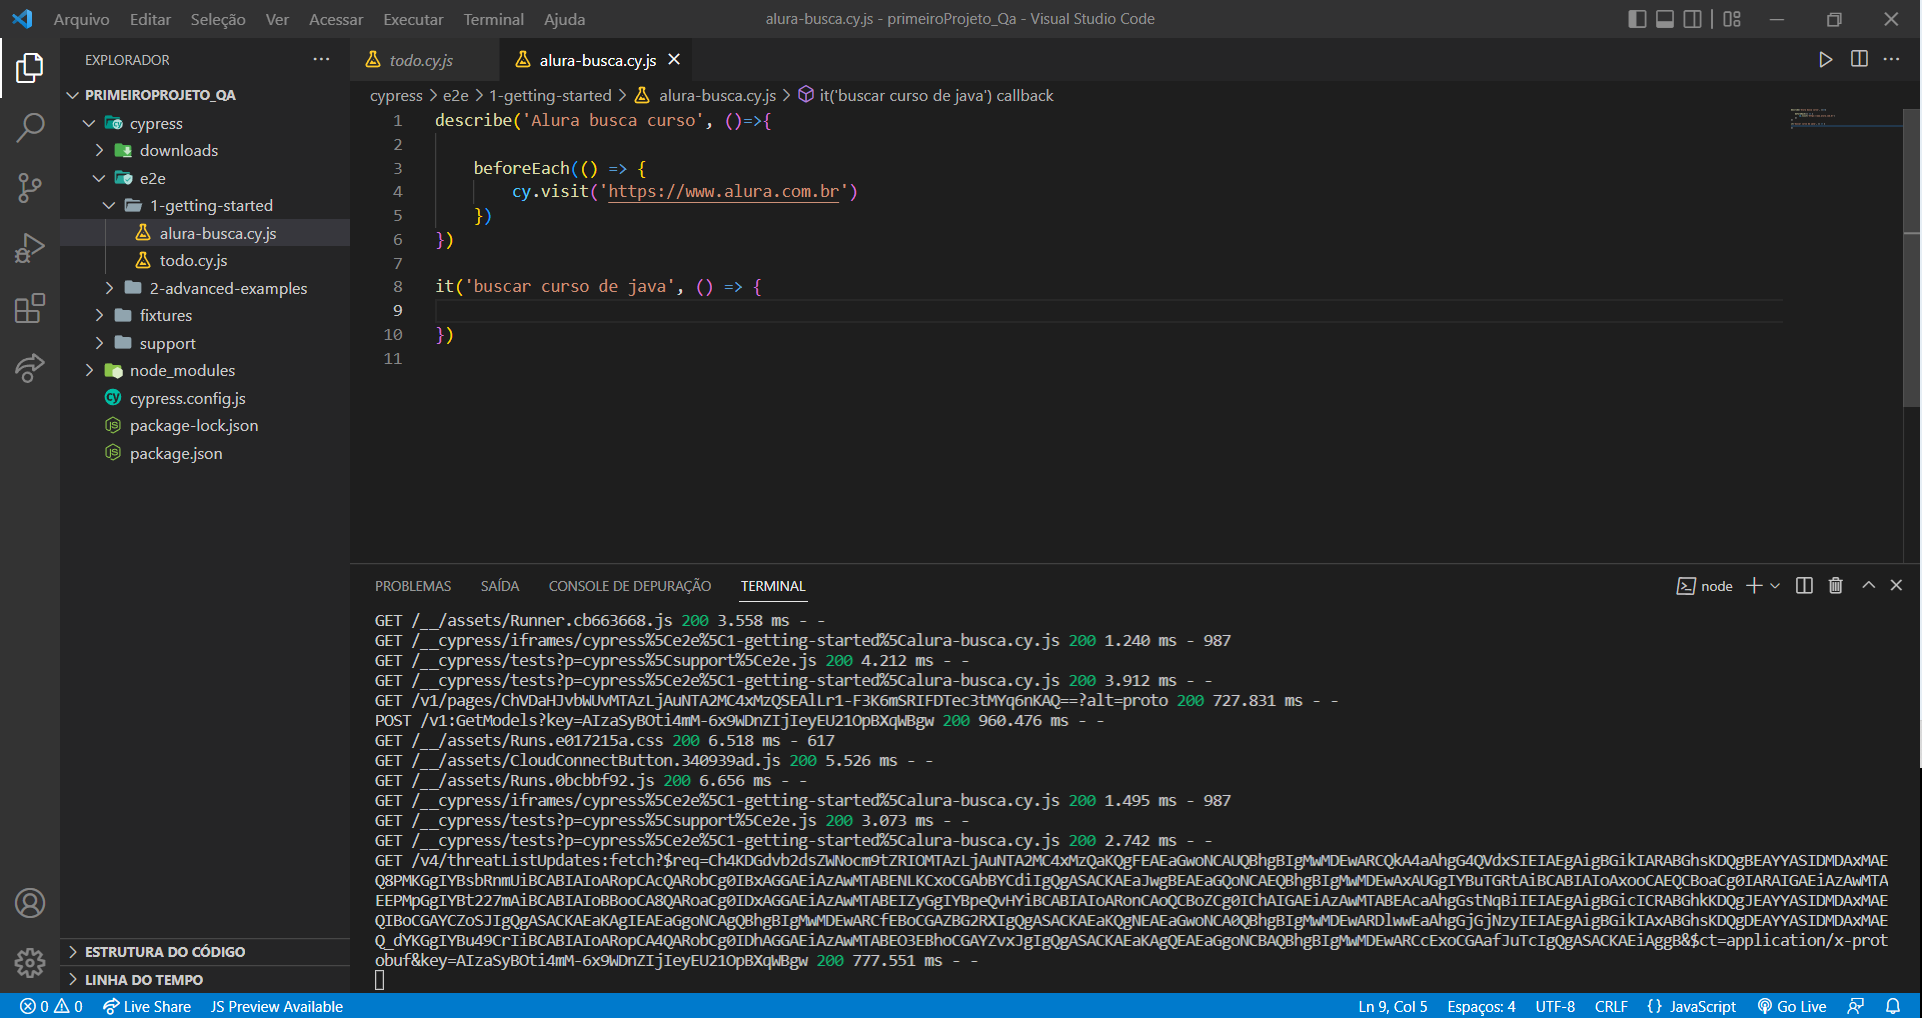Click the e2e breadcrumb segment

pos(455,95)
